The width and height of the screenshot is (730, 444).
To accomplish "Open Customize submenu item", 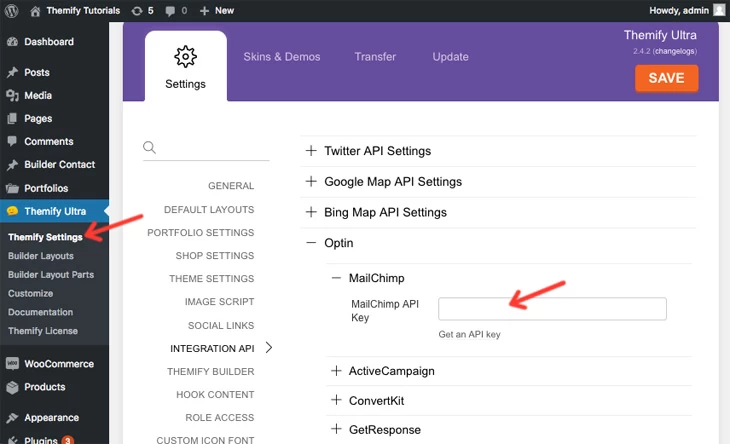I will click(x=30, y=293).
